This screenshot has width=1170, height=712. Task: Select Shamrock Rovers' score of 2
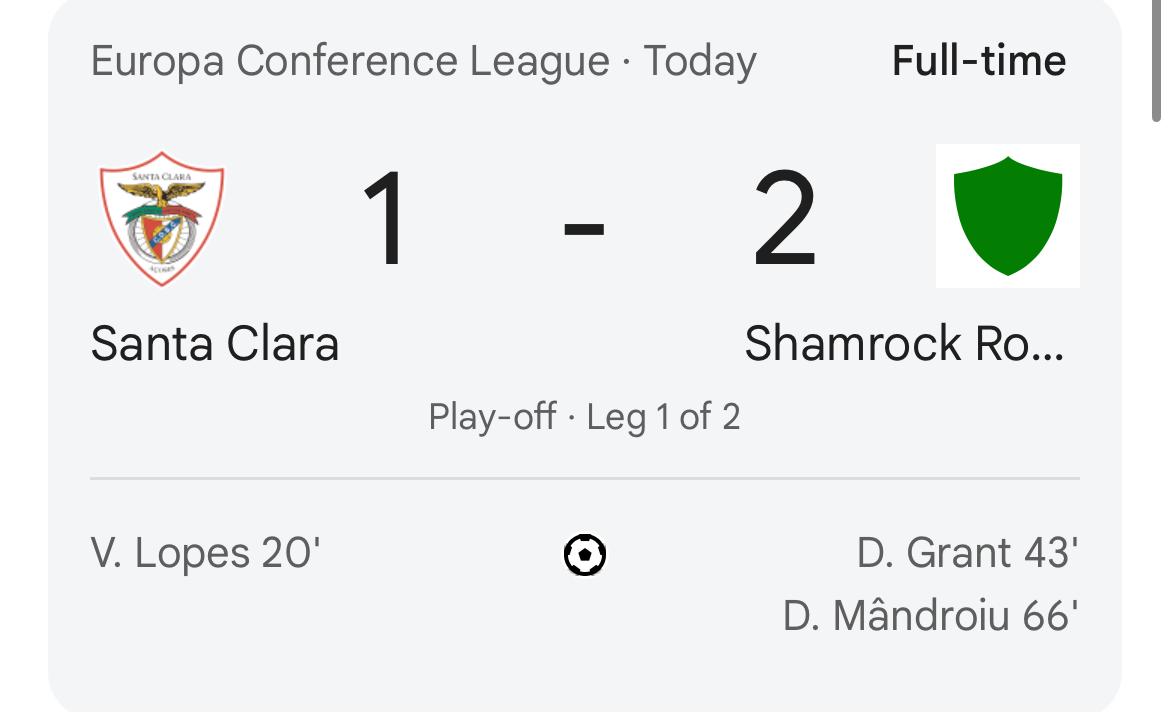coord(784,218)
